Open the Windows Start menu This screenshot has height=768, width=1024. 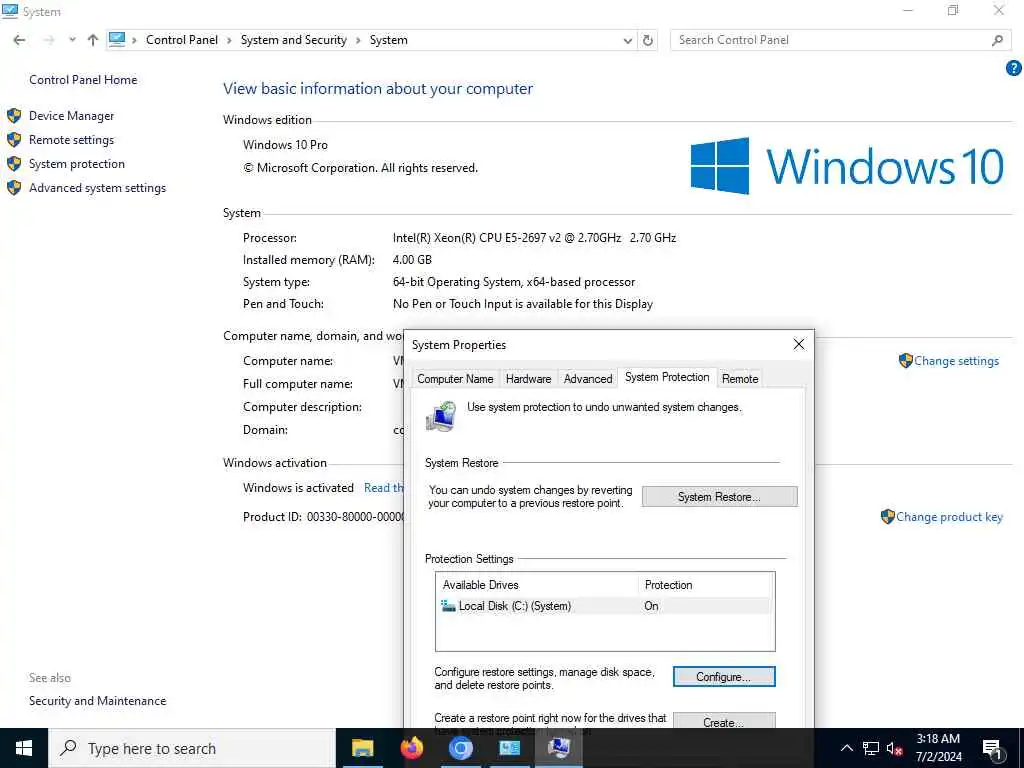click(24, 748)
